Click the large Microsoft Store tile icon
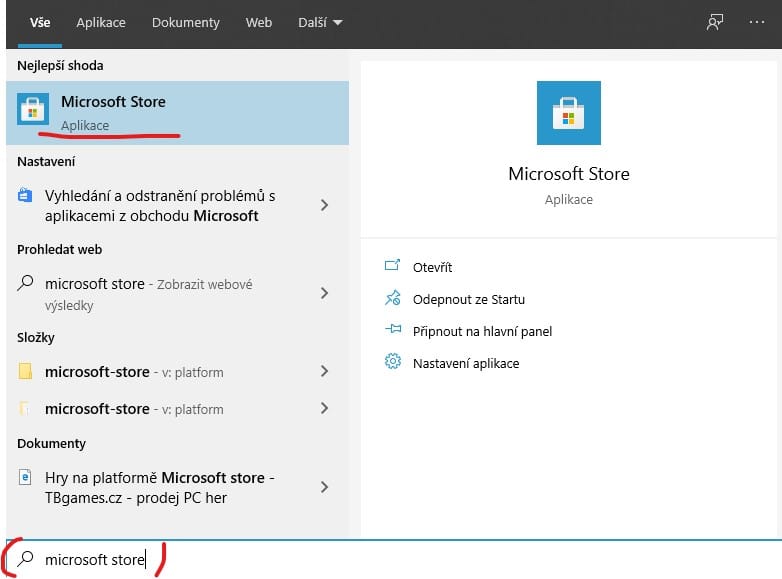The width and height of the screenshot is (782, 579). pos(569,113)
